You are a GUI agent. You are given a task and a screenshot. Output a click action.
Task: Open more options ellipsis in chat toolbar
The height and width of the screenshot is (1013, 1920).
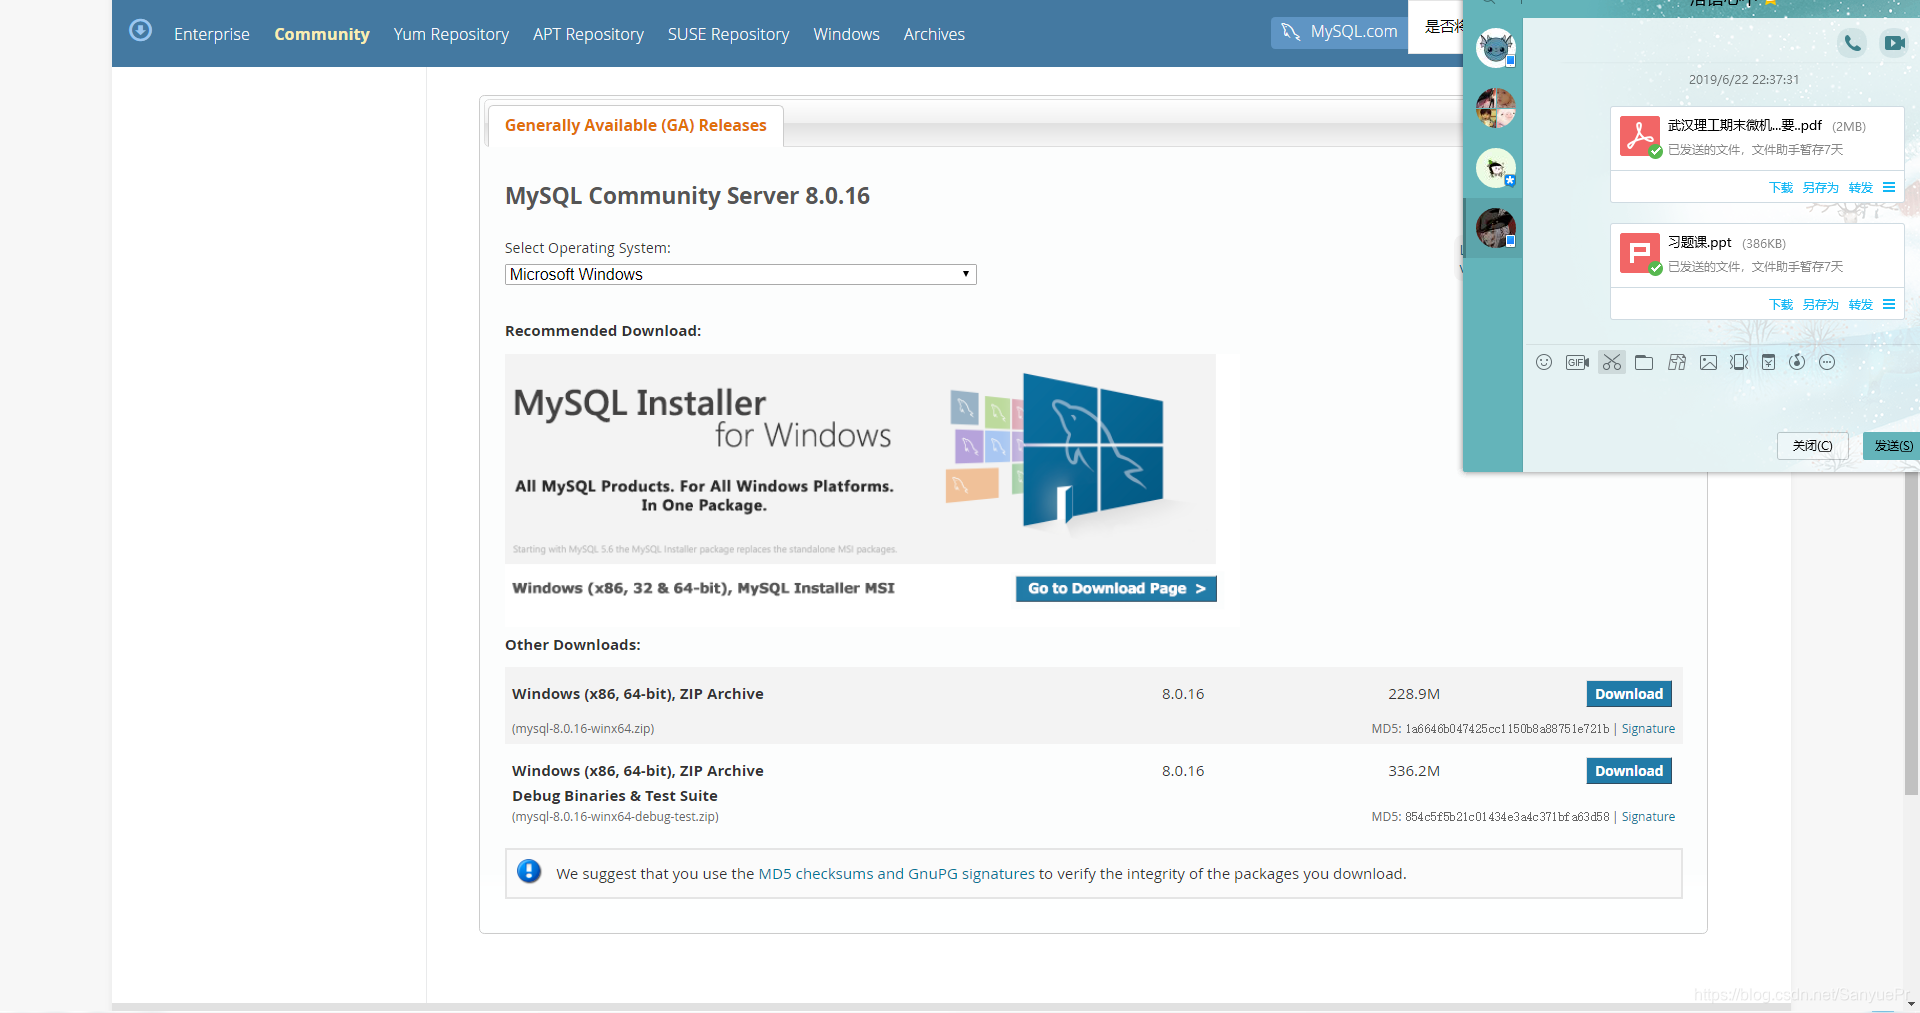point(1827,362)
